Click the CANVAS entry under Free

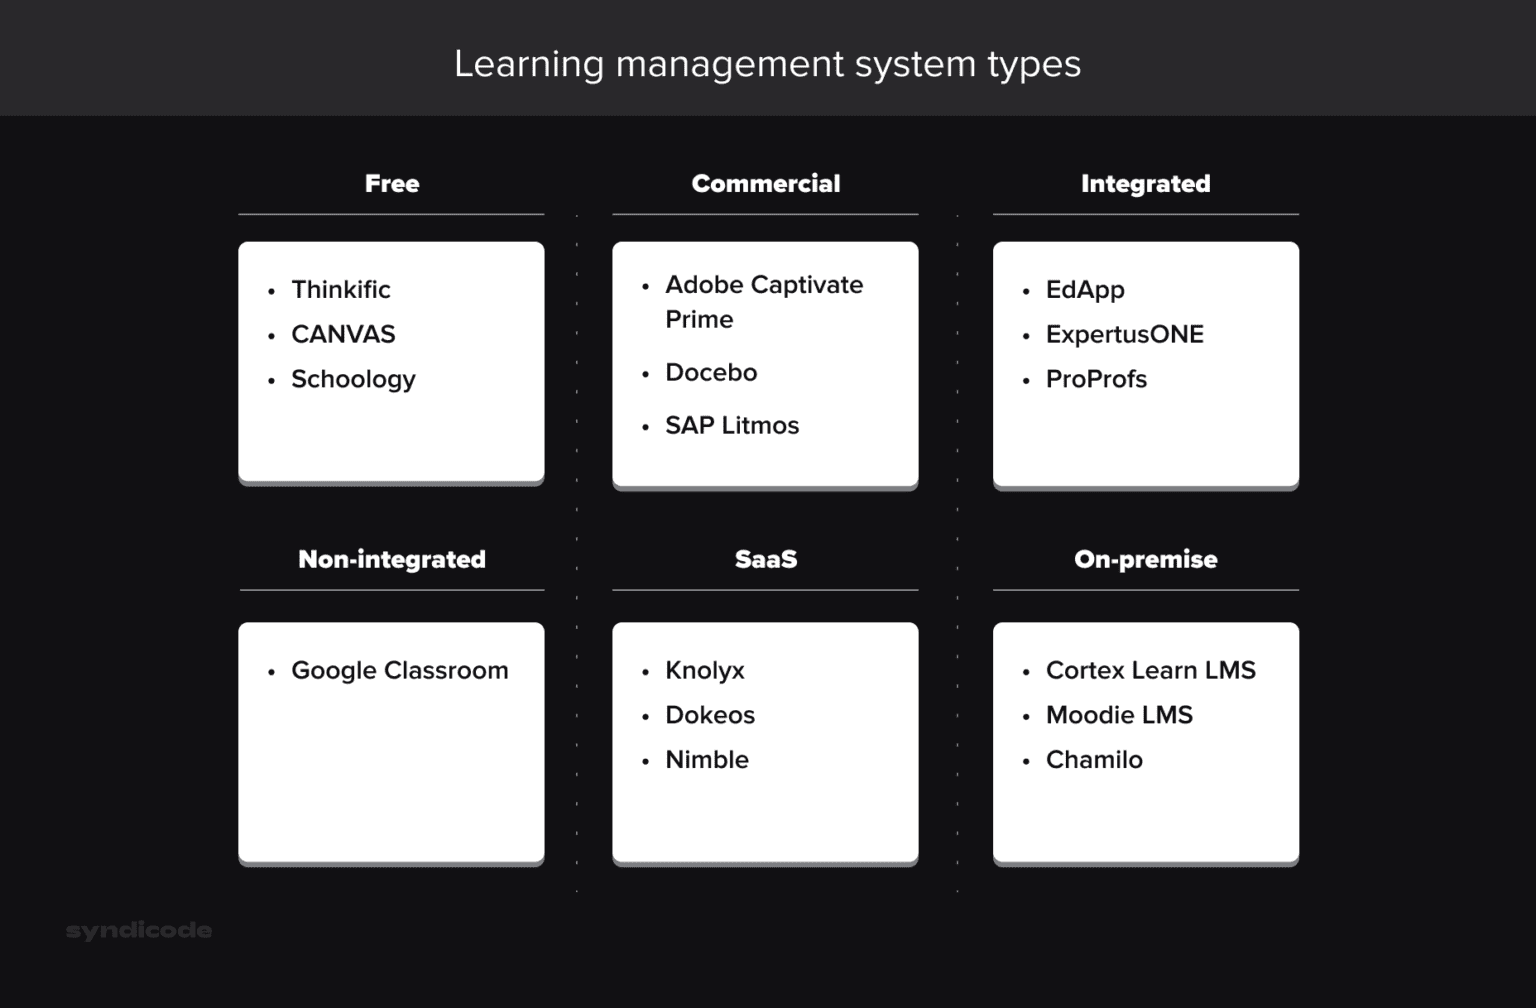tap(343, 334)
